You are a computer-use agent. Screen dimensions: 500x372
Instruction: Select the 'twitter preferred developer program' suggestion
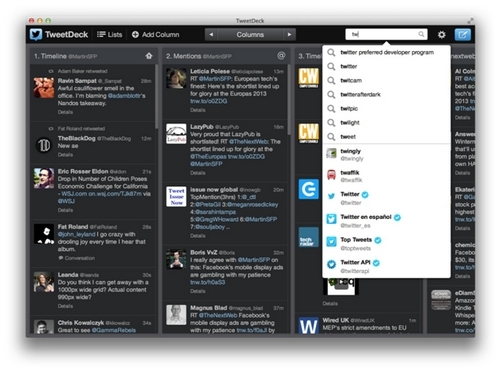point(386,52)
